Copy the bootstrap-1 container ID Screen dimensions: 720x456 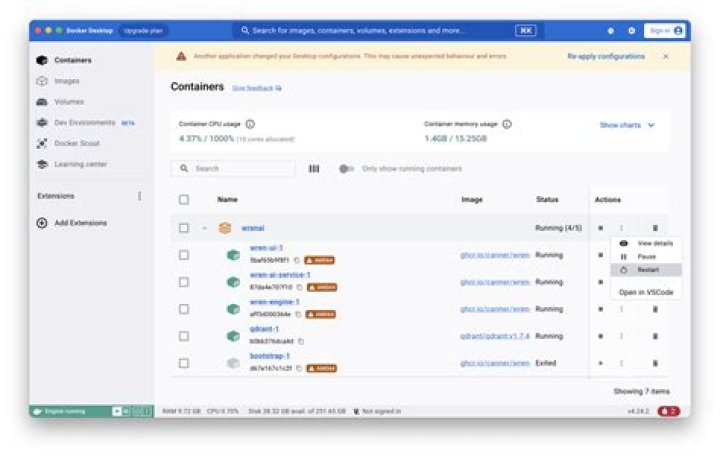tap(299, 368)
